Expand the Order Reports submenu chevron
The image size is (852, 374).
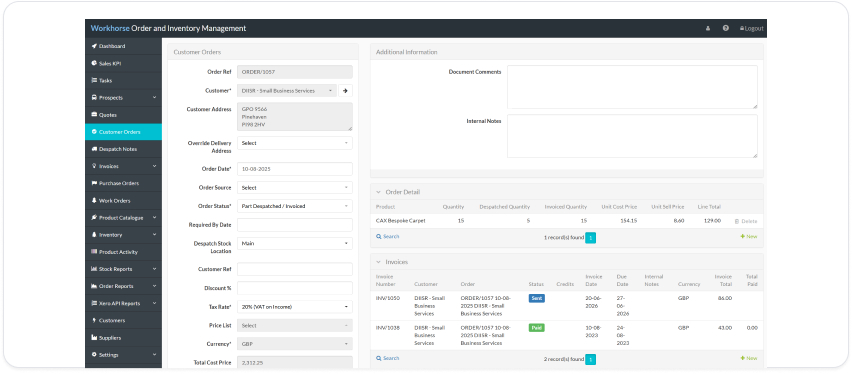click(154, 286)
